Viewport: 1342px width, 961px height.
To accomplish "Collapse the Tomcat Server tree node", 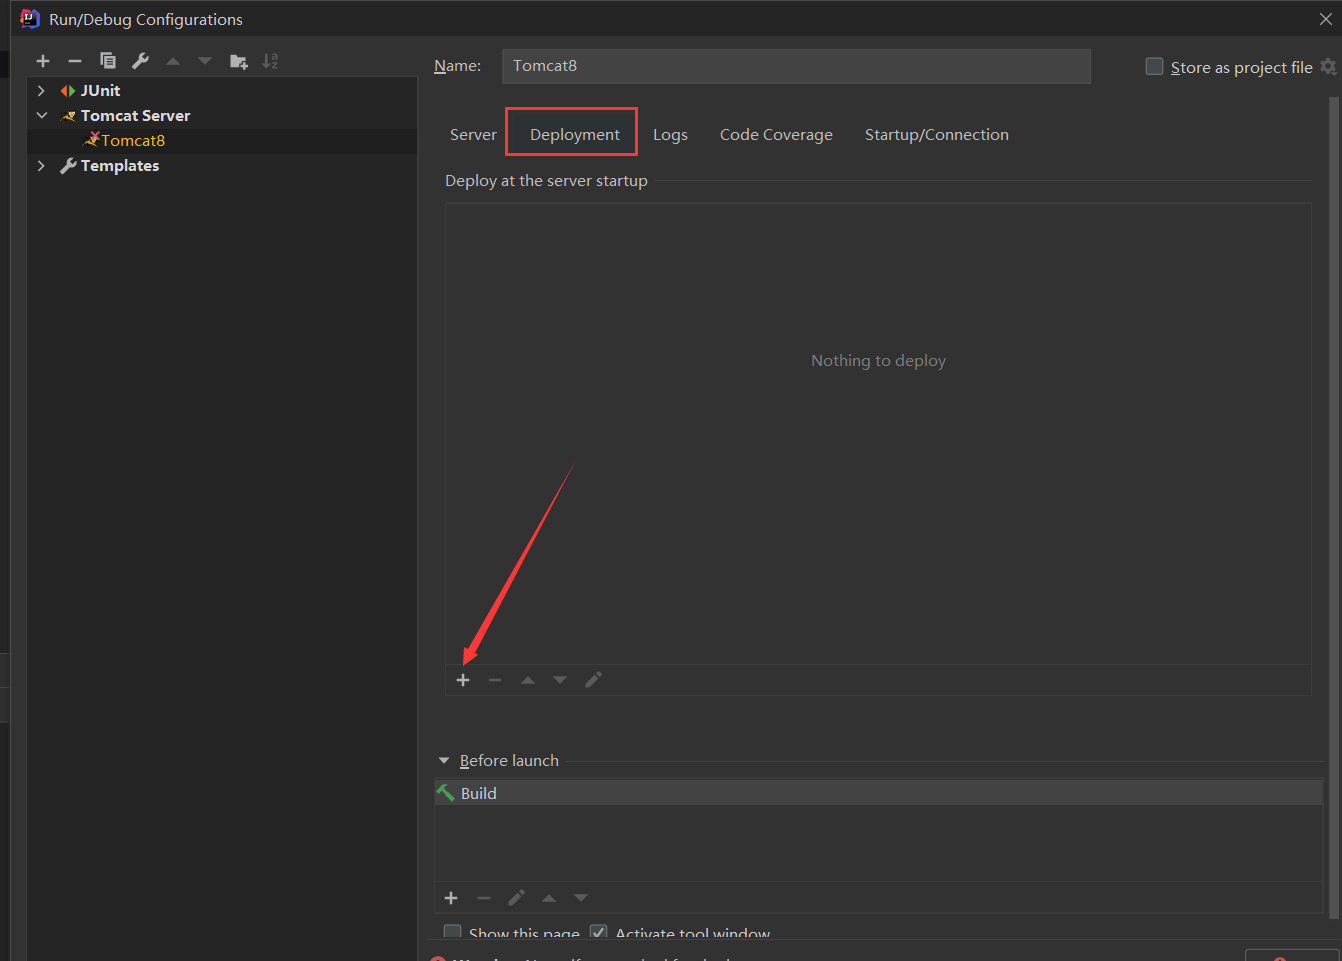I will point(41,115).
